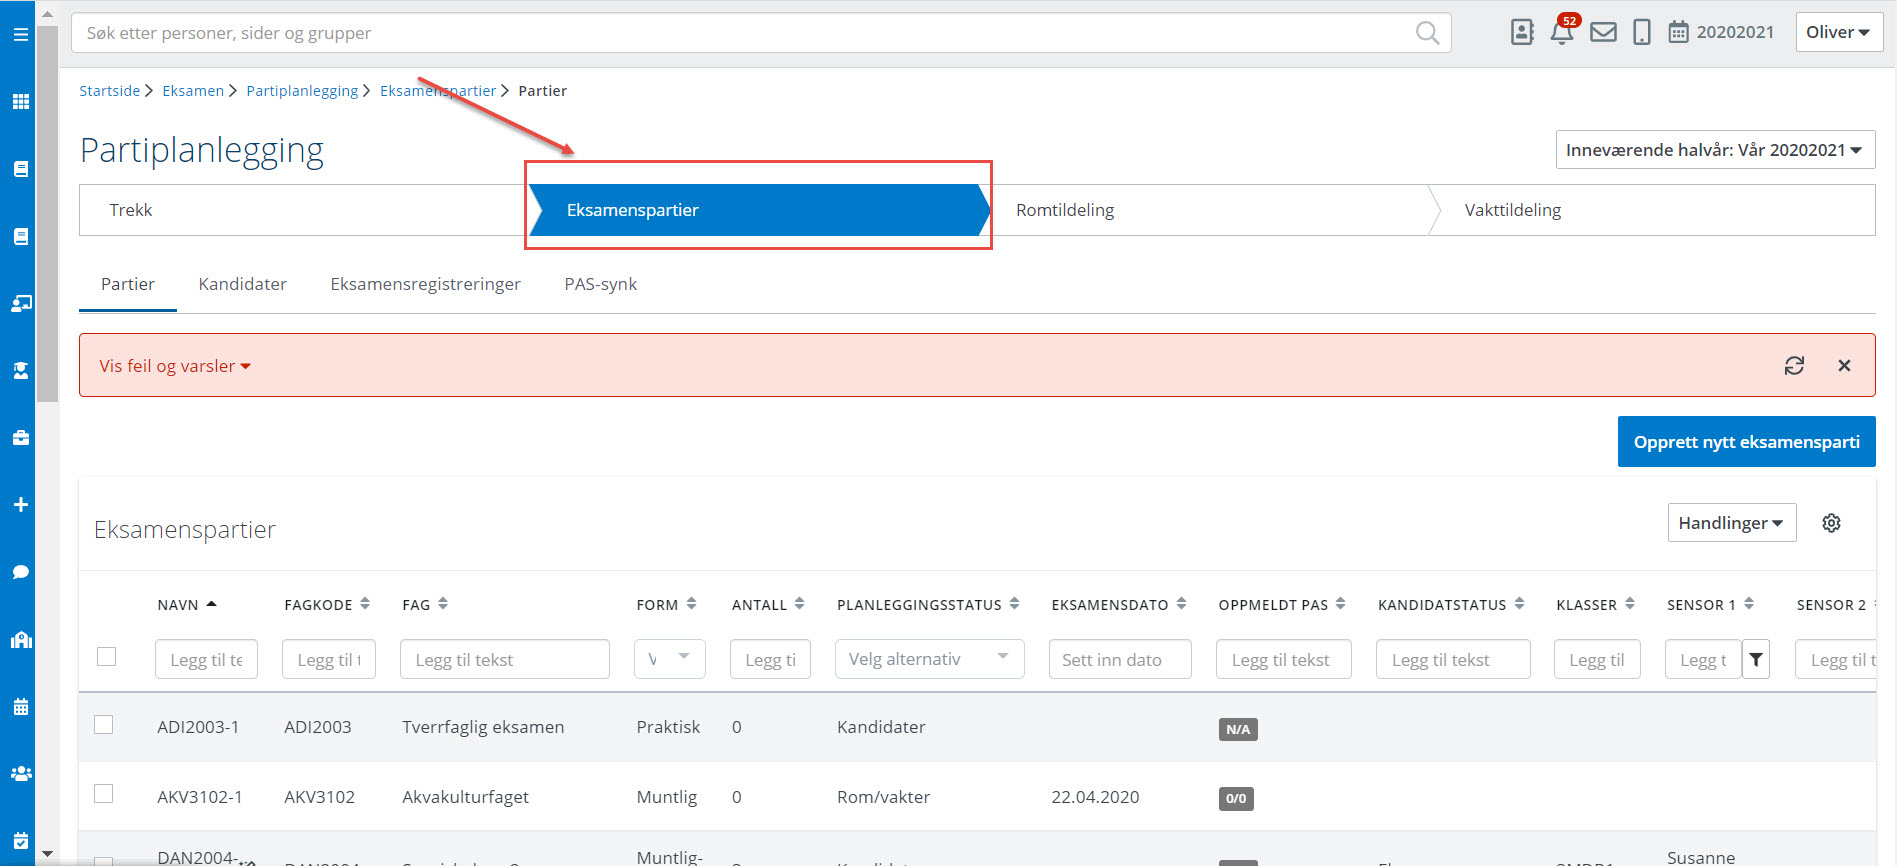Select the Romtildeling step

click(1210, 210)
